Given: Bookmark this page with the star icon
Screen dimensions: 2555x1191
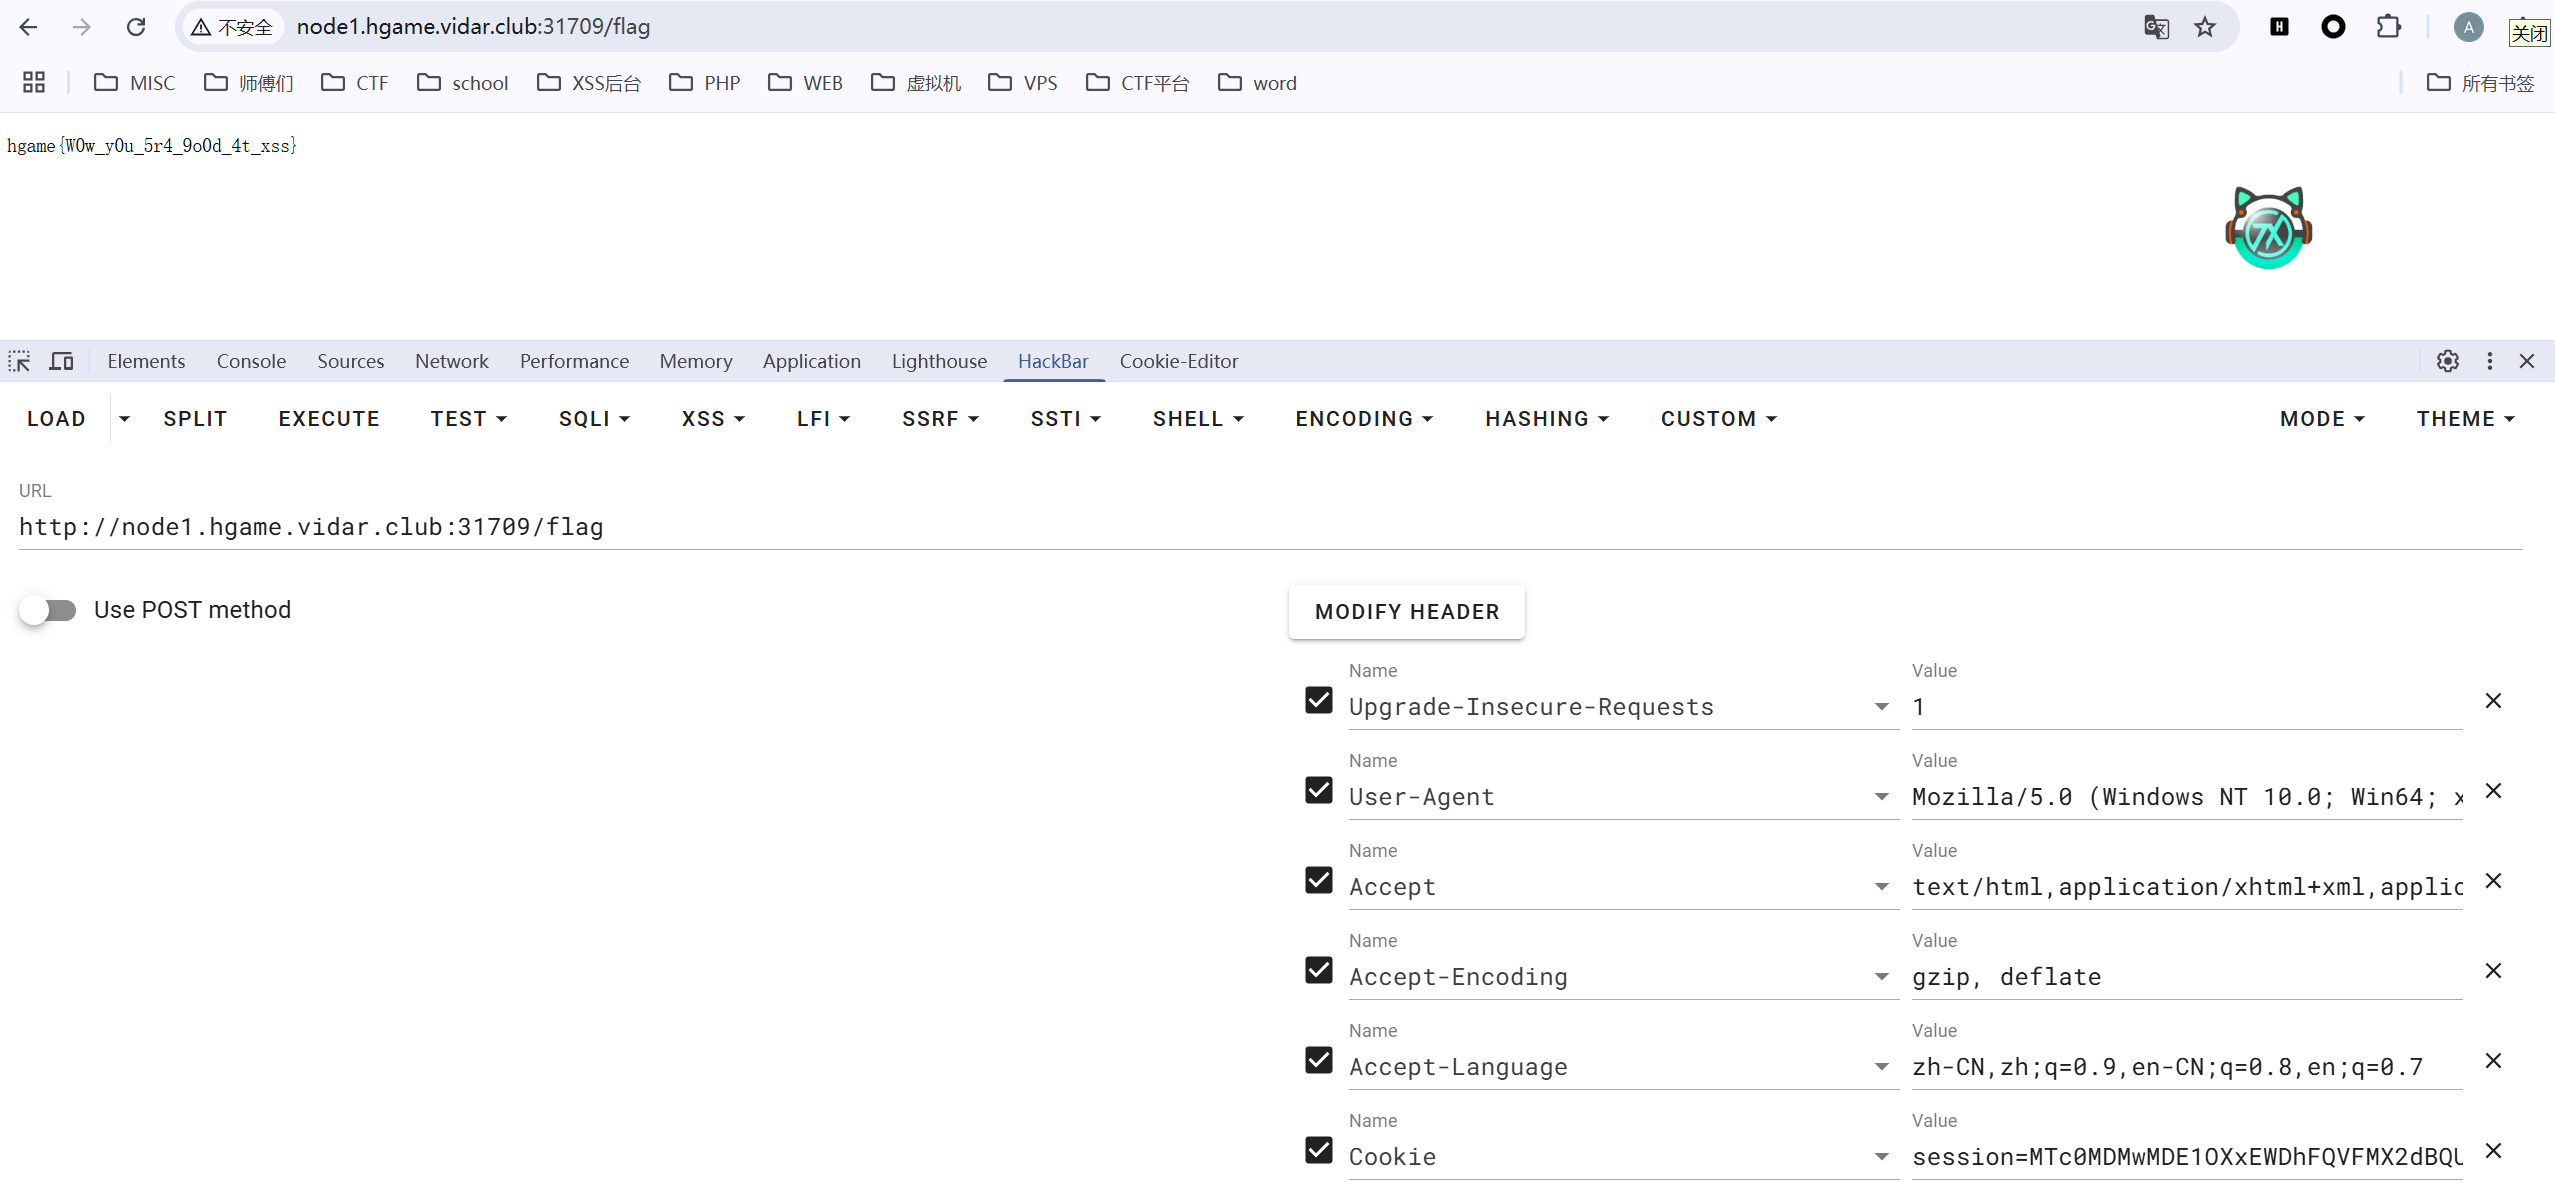Looking at the screenshot, I should [2205, 27].
